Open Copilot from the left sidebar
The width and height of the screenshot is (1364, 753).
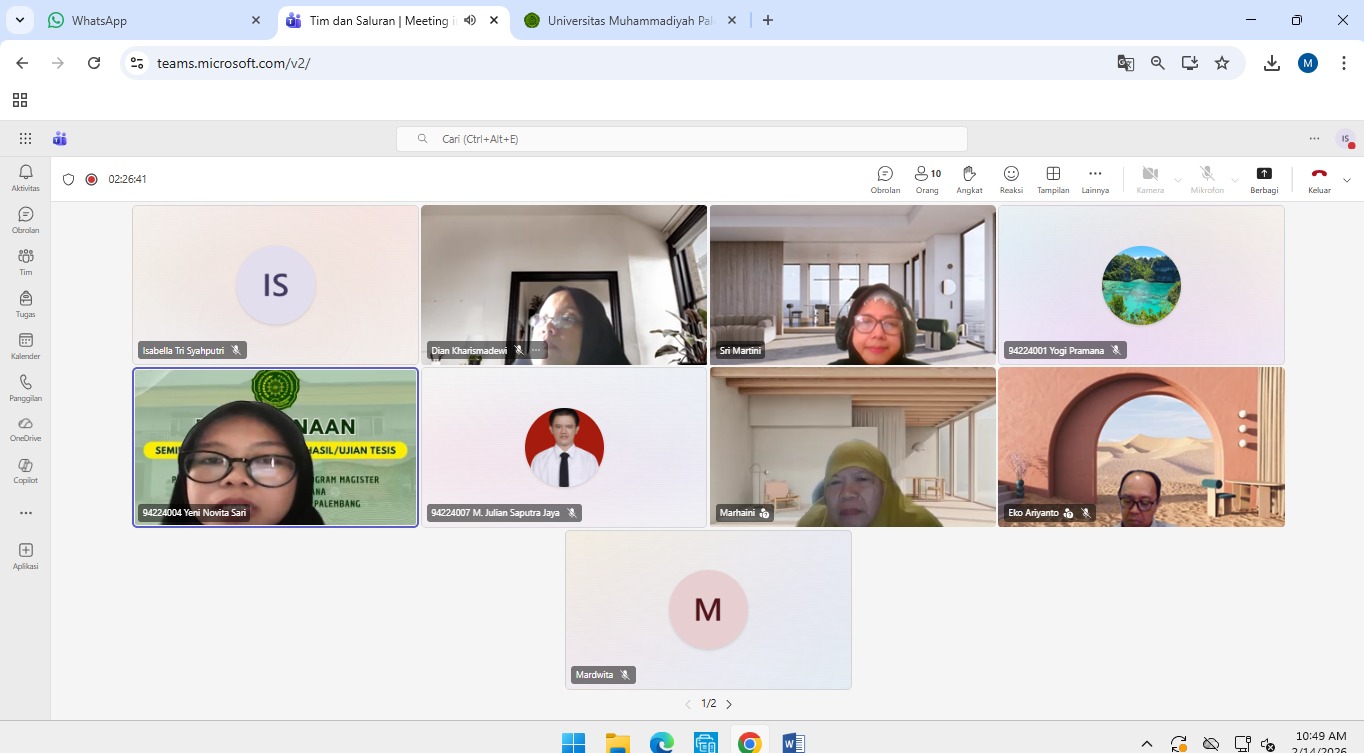click(x=26, y=470)
